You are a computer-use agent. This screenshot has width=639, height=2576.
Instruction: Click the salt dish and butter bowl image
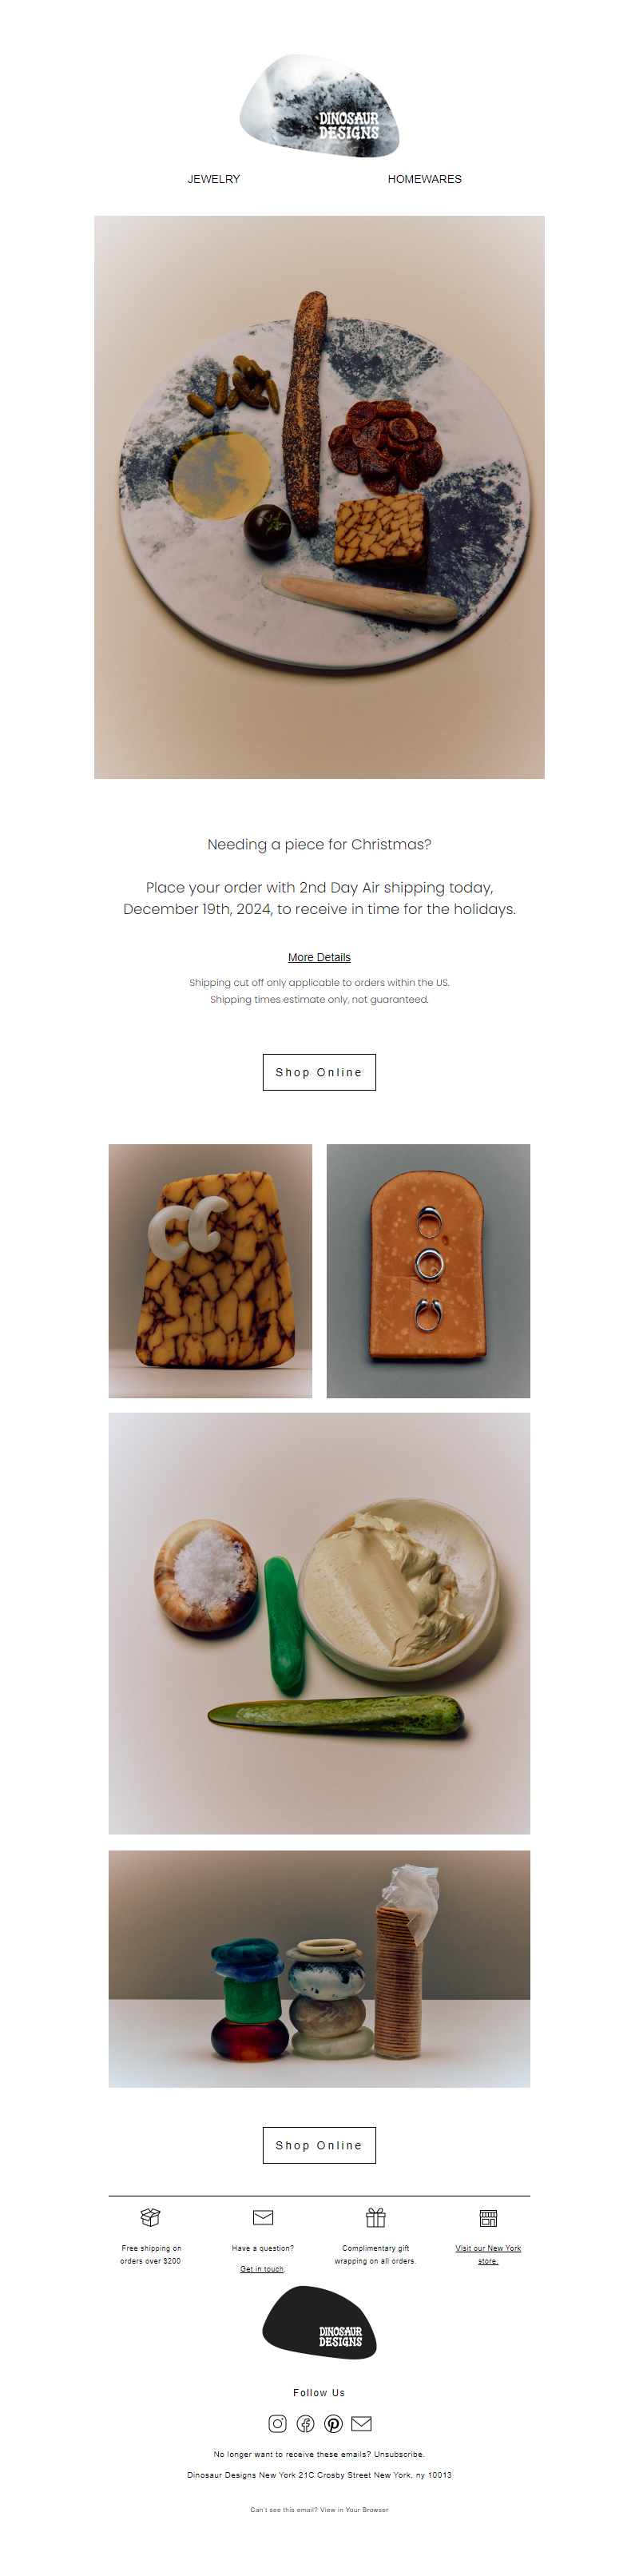click(319, 1623)
